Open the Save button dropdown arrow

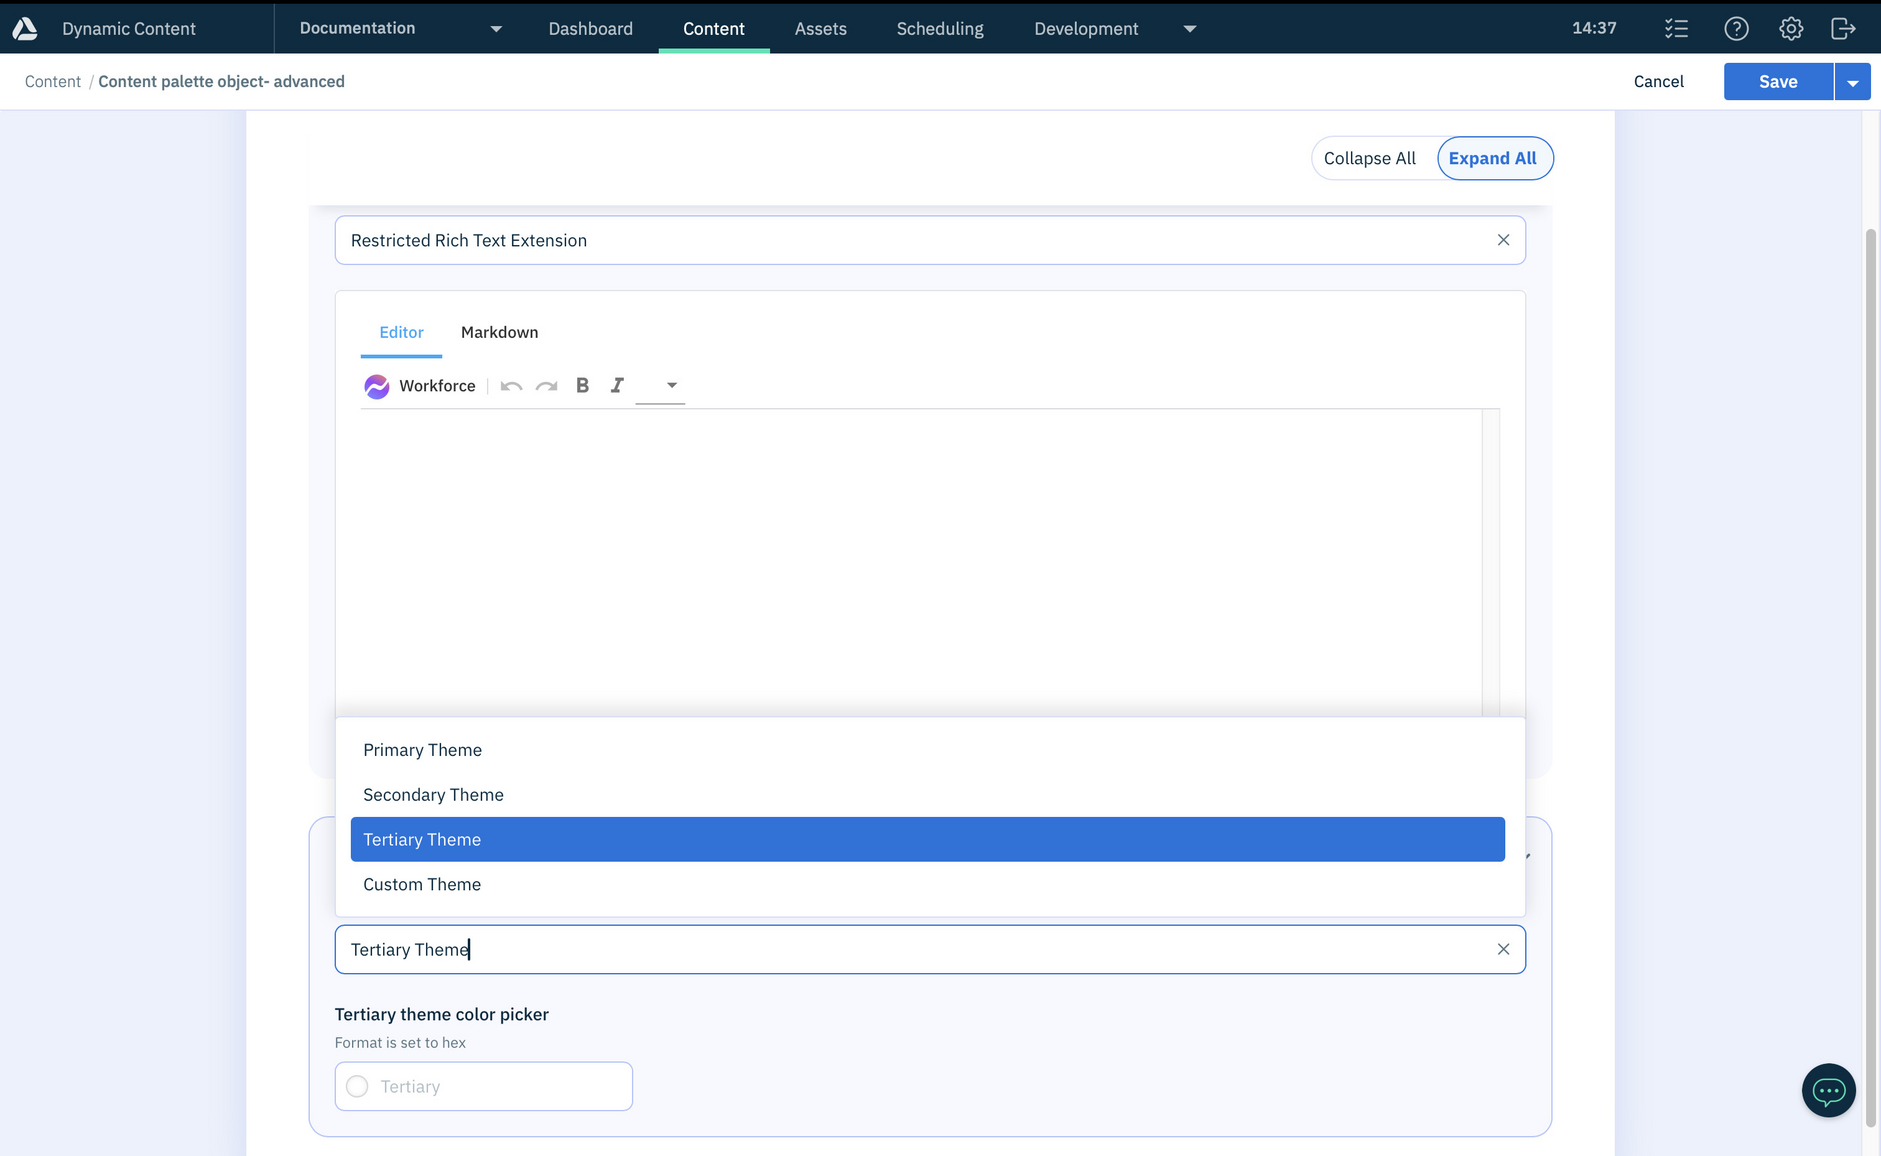pyautogui.click(x=1852, y=82)
